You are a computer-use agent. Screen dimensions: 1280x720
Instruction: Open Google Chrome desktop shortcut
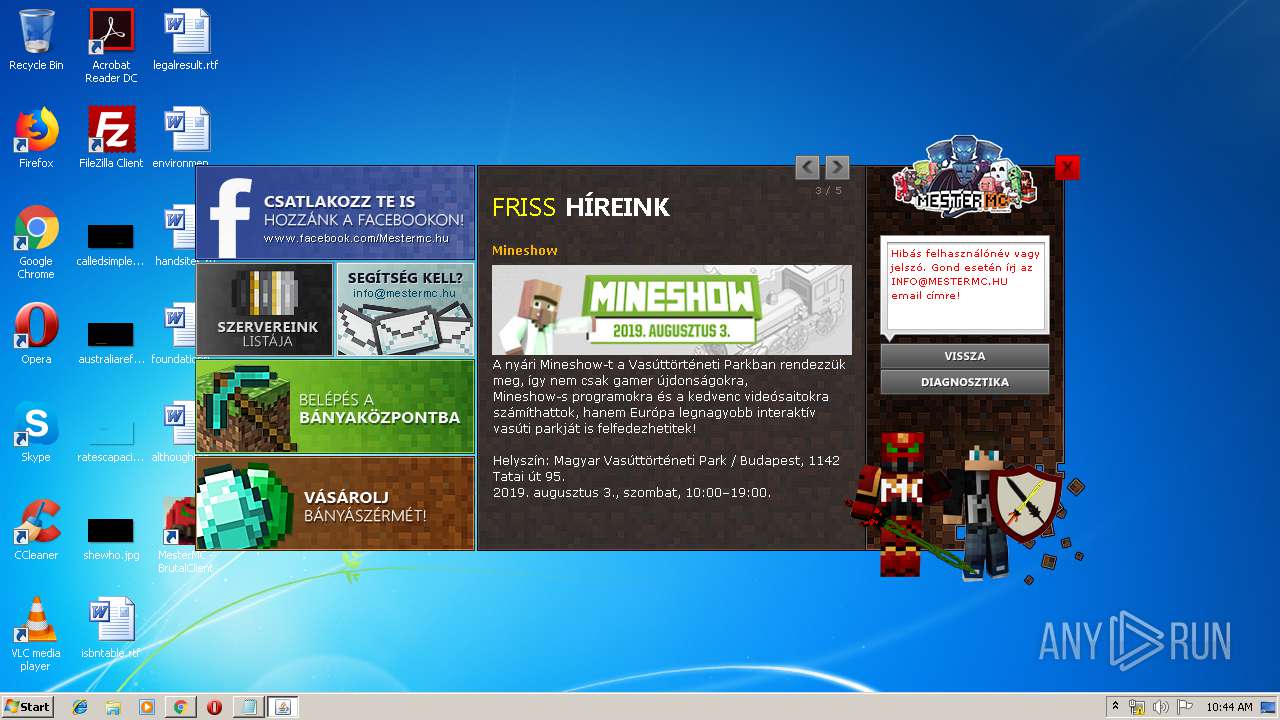(x=36, y=243)
